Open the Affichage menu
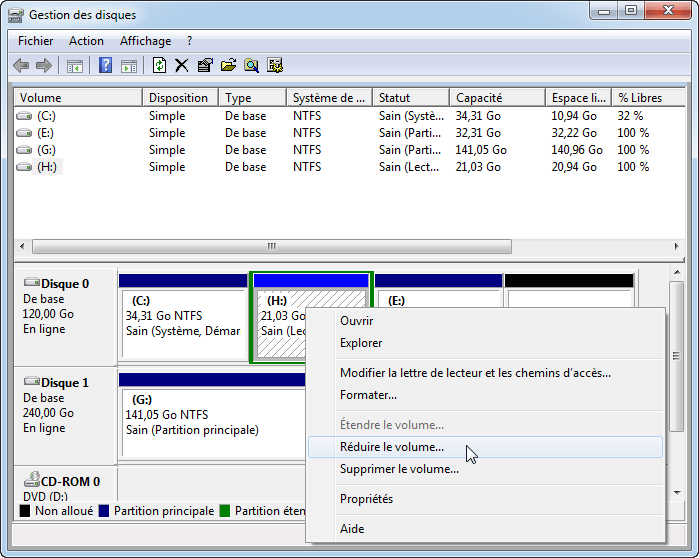This screenshot has height=558, width=699. pos(145,41)
